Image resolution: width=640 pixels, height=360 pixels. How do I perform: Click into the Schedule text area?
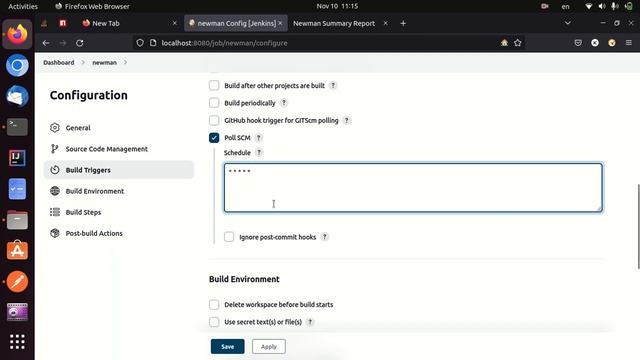point(413,188)
